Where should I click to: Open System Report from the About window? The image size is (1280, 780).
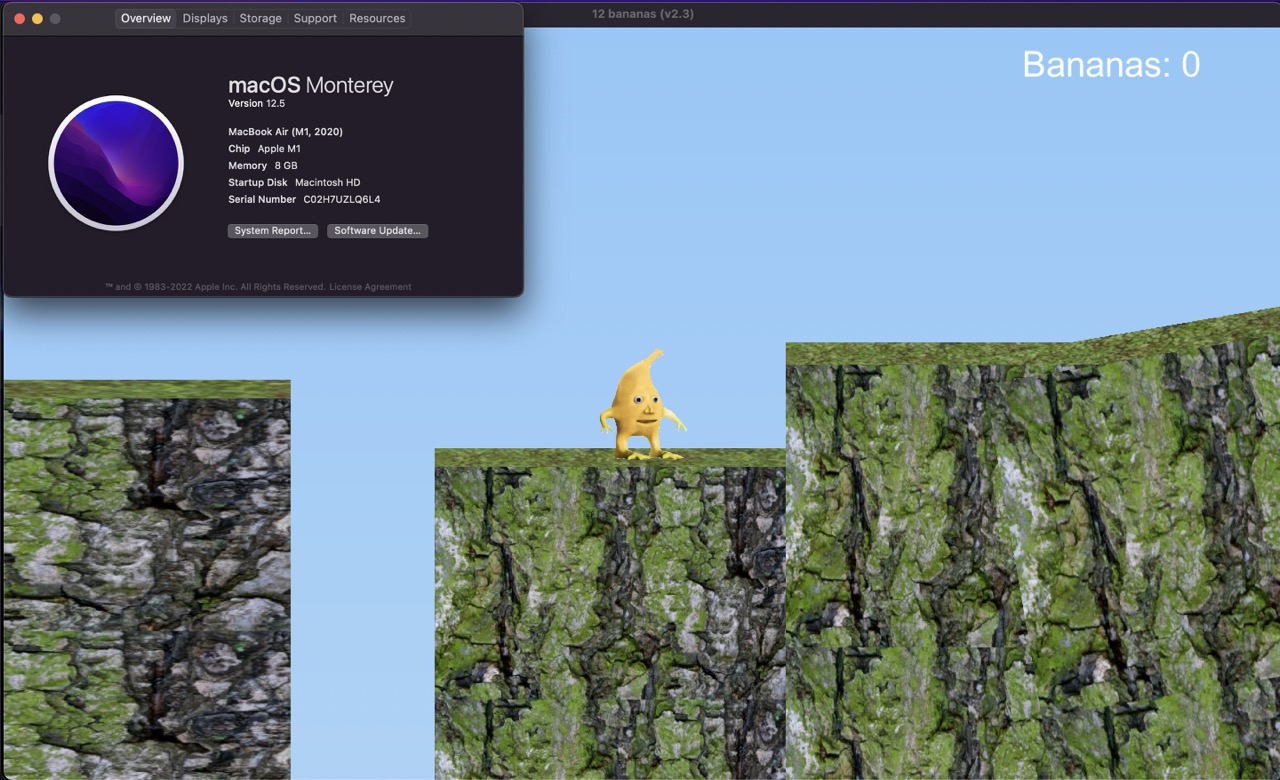tap(272, 230)
